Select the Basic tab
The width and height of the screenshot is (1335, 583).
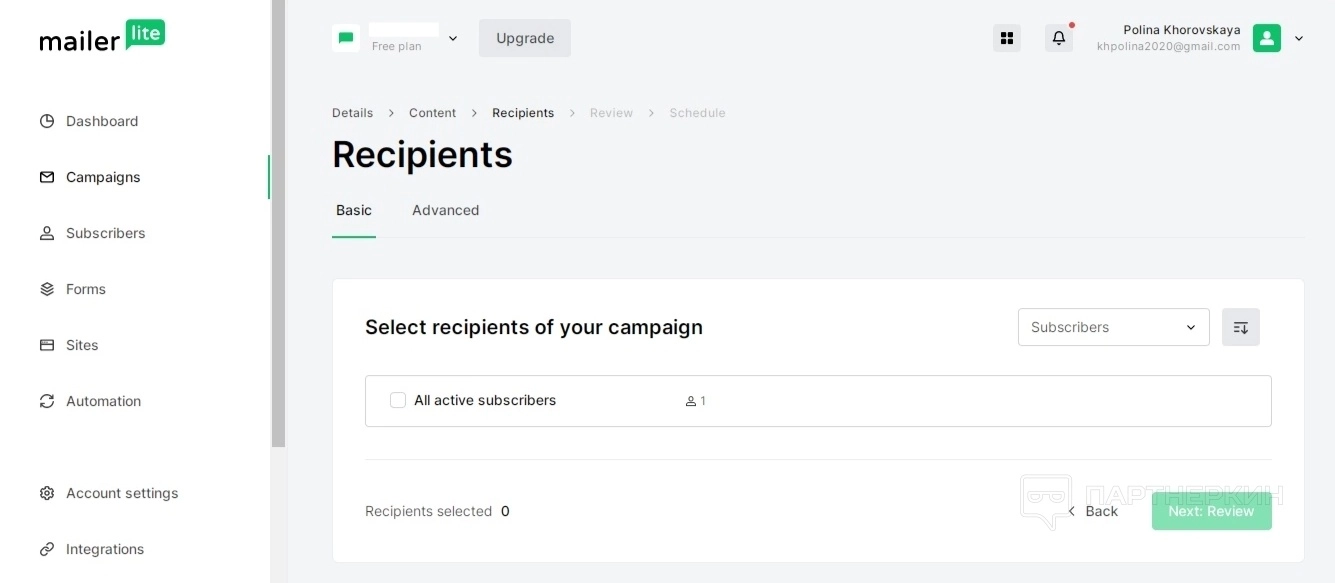(x=354, y=210)
